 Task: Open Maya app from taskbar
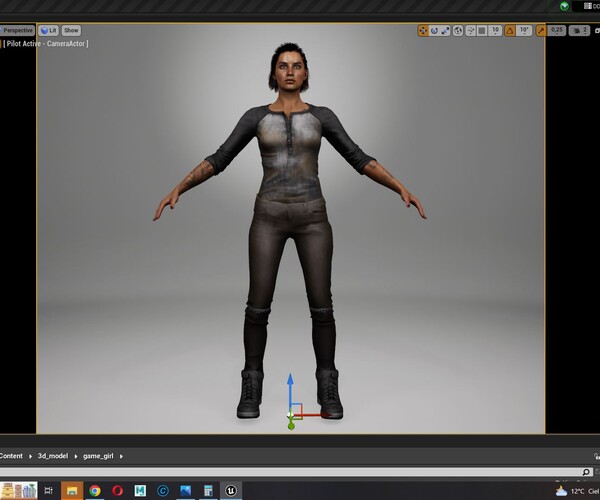140,490
